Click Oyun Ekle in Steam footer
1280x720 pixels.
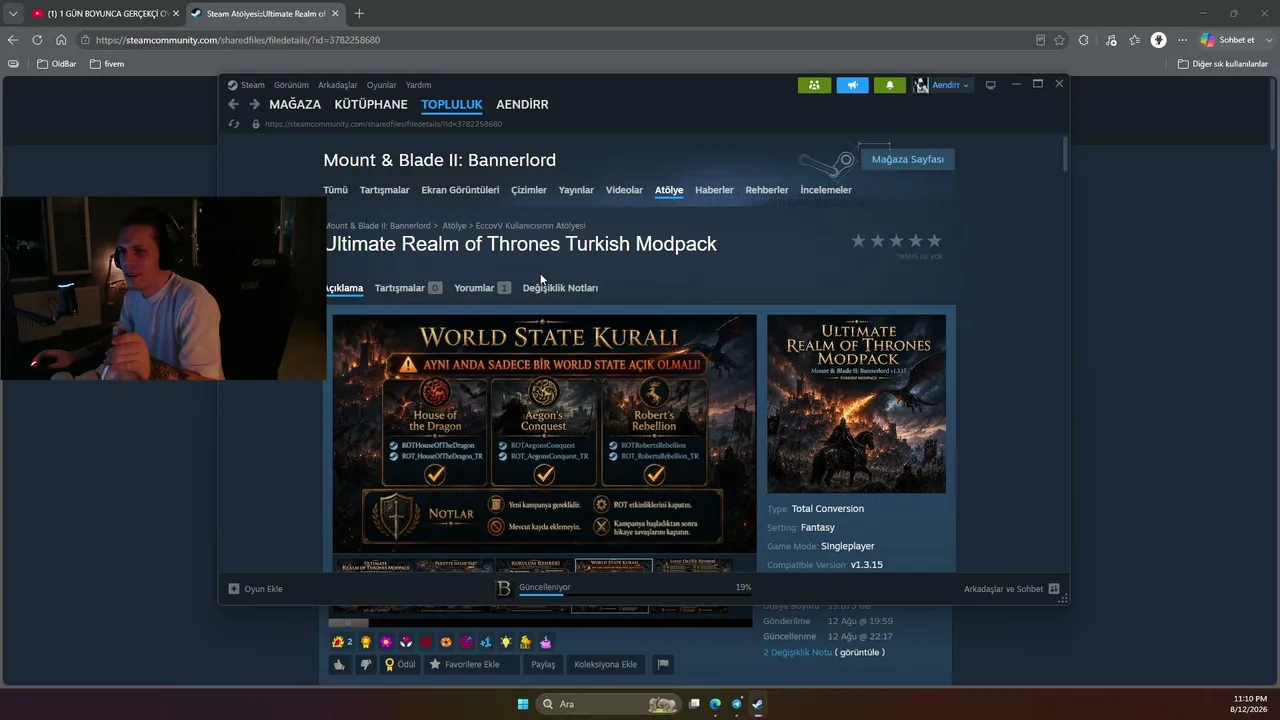(x=256, y=589)
